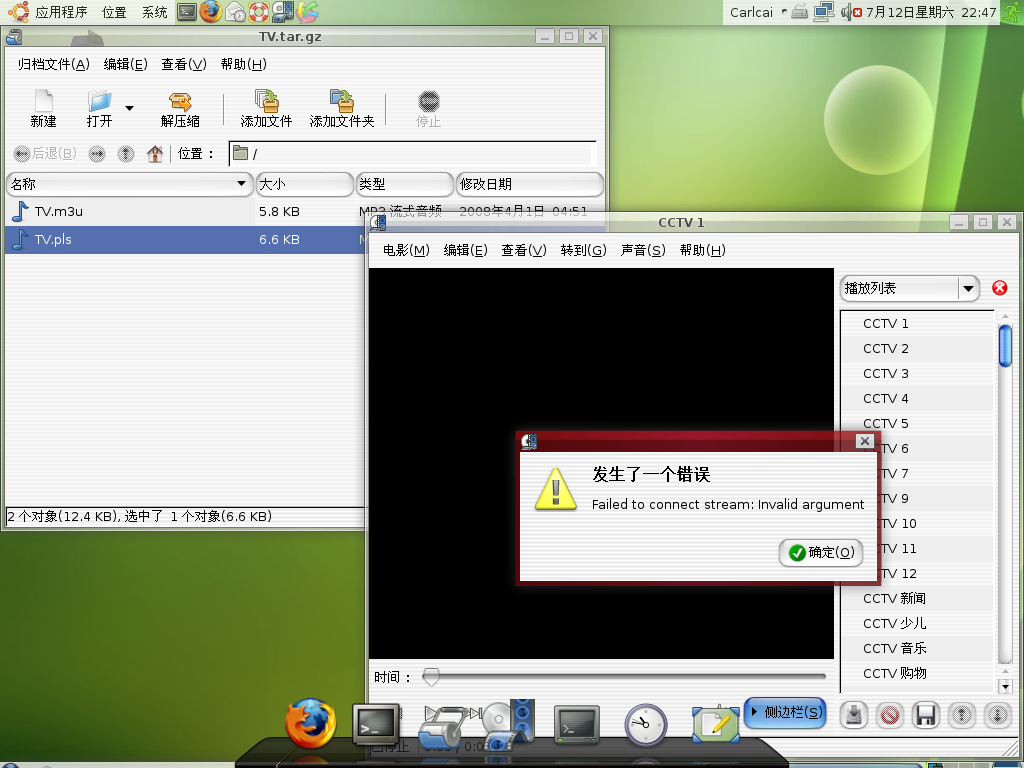The height and width of the screenshot is (768, 1024).
Task: Sort by Modified Date (修改日期) column header
Action: point(529,184)
